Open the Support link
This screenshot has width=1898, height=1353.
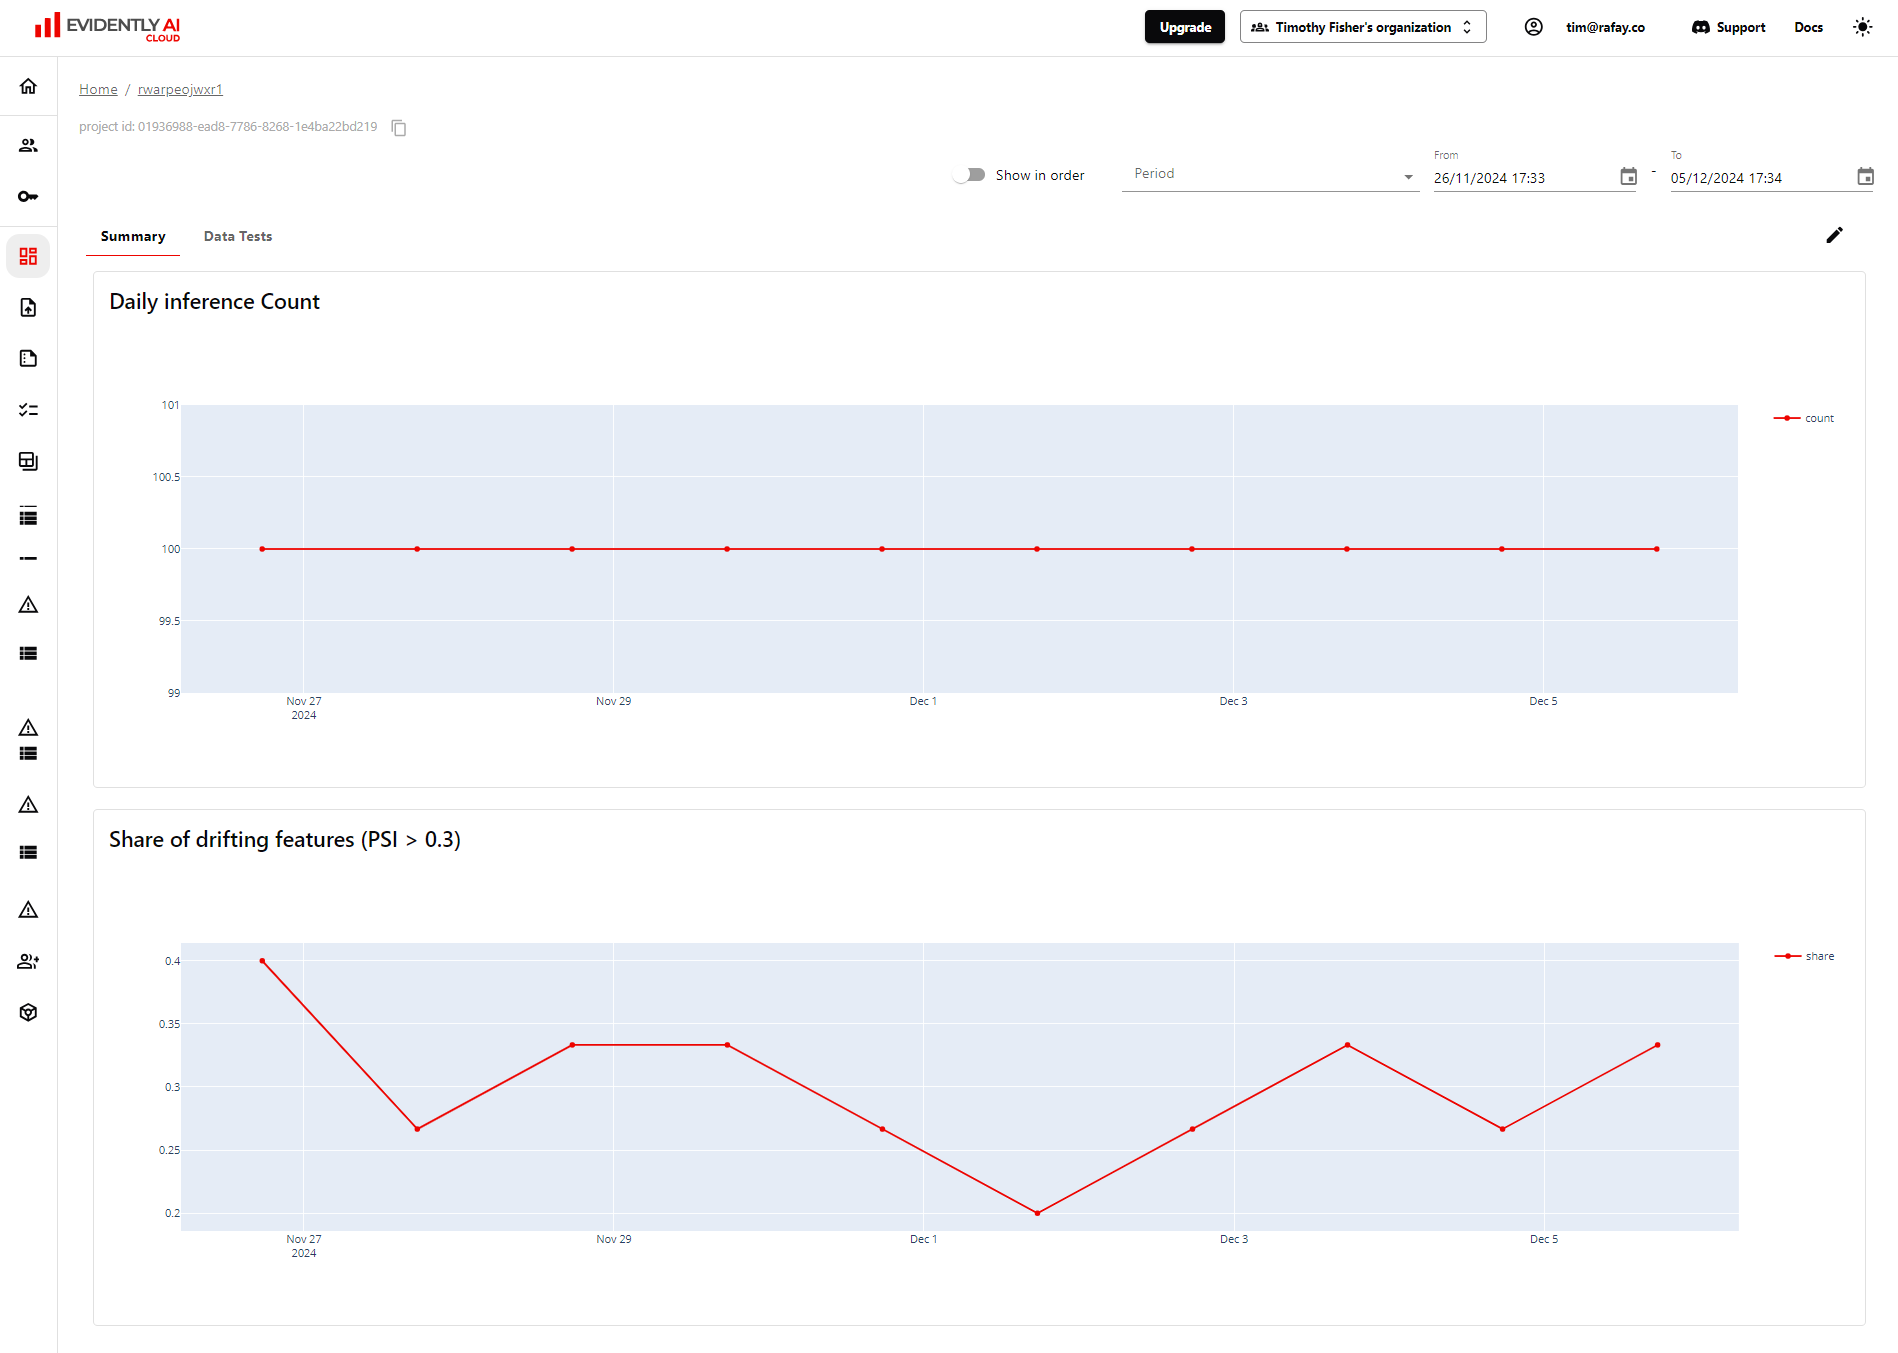(1728, 27)
